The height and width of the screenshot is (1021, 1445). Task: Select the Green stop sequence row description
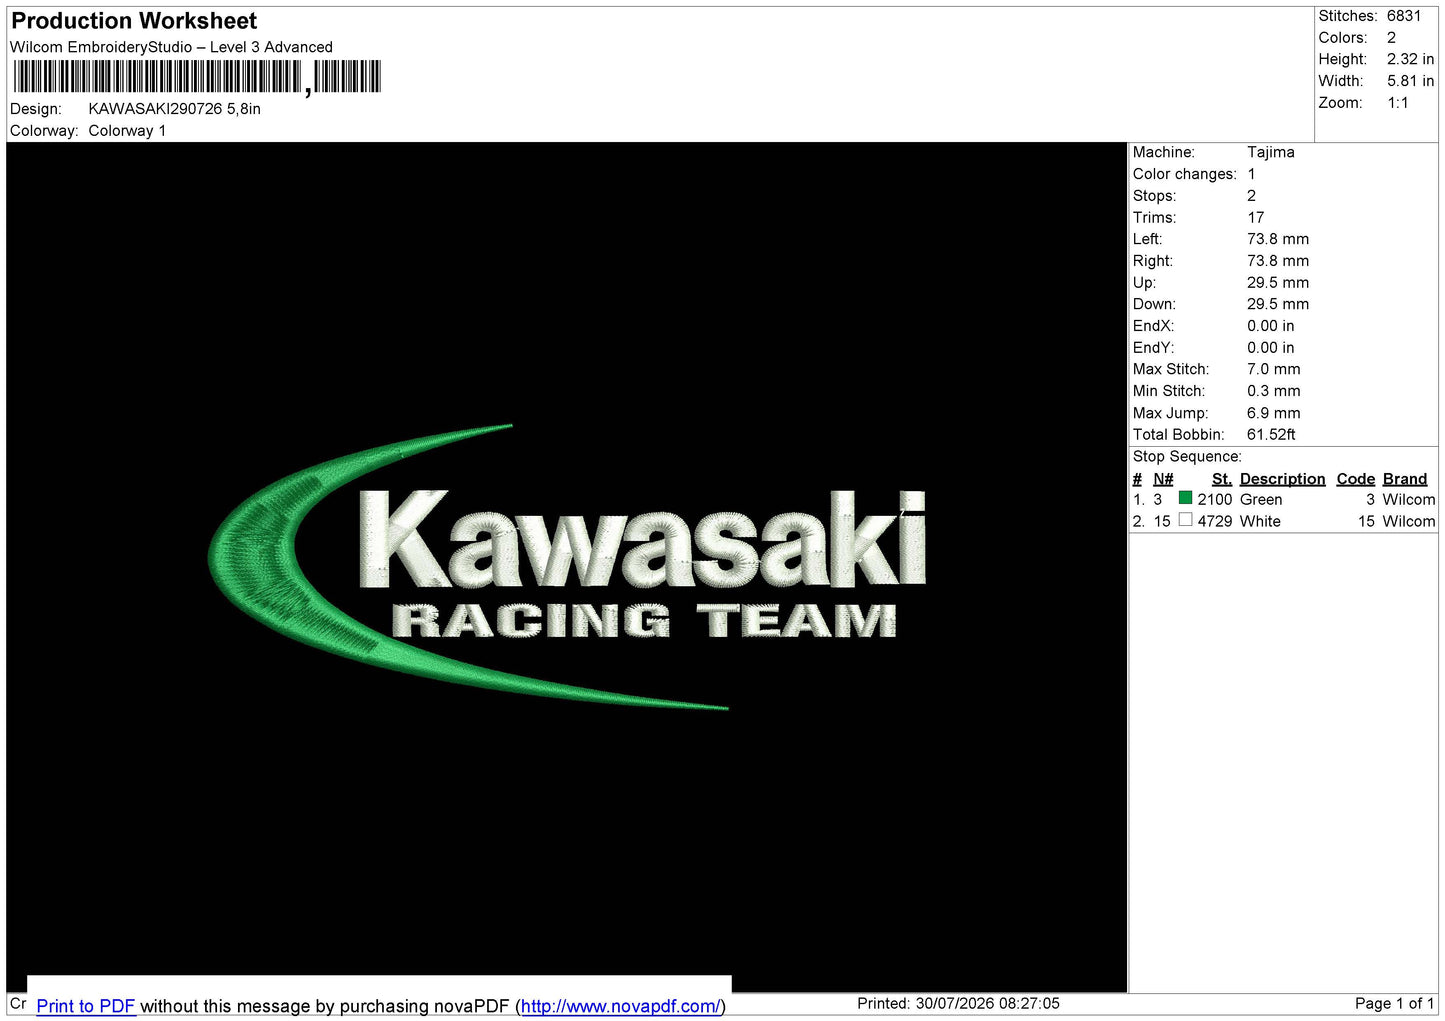(x=1261, y=499)
